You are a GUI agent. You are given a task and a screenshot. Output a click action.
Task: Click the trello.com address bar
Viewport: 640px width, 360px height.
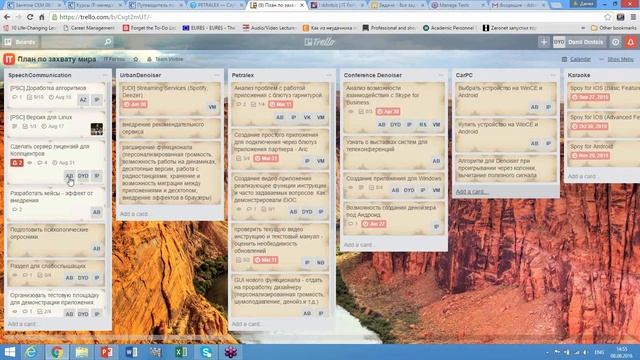[327, 17]
